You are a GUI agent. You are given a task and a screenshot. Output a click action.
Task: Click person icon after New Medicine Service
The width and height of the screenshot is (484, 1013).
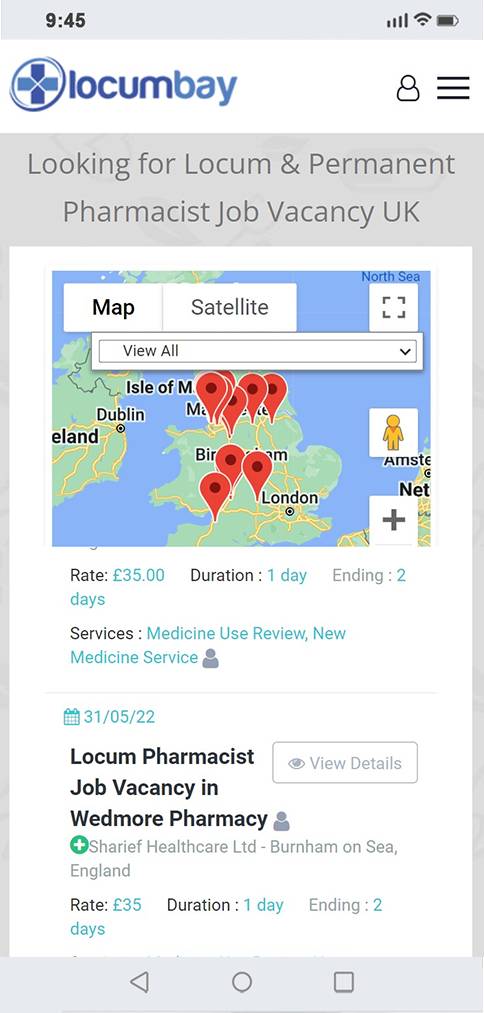click(211, 658)
